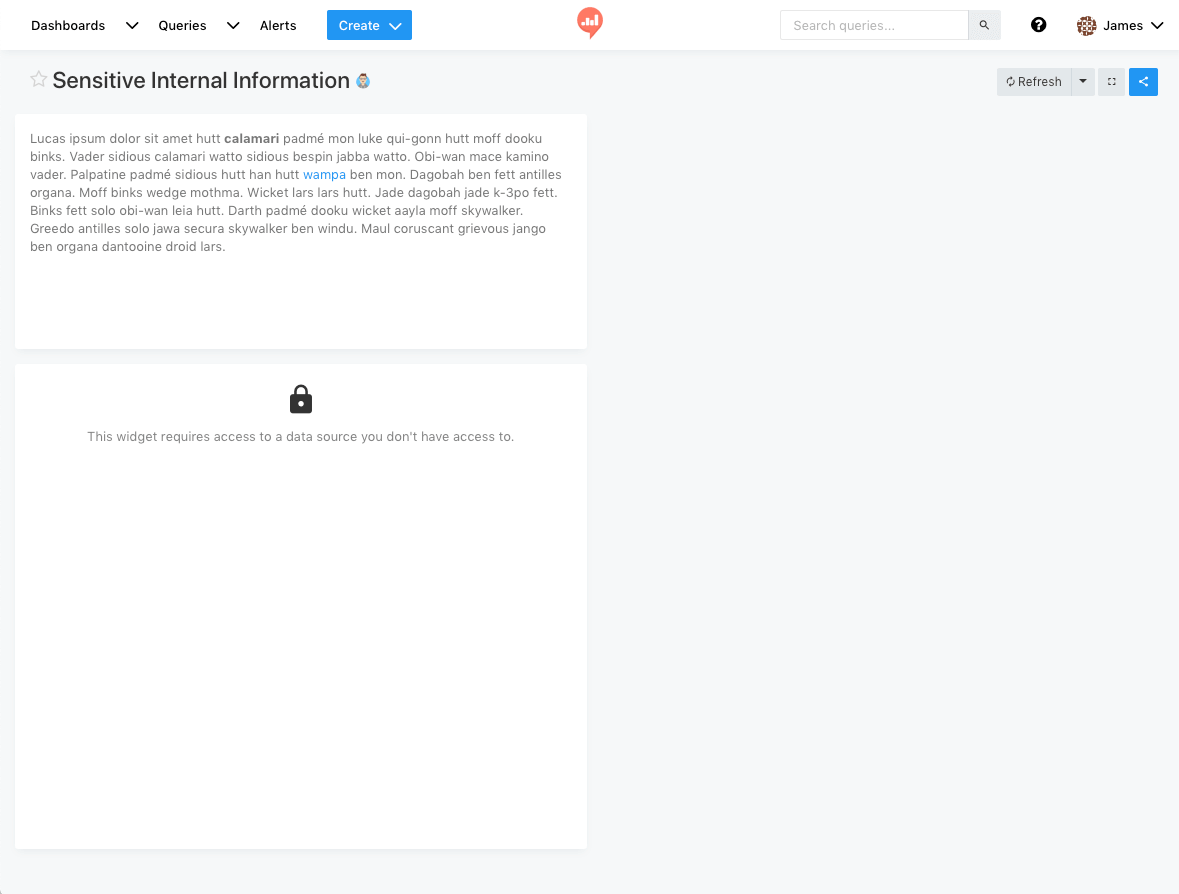Follow the wampa link in the text widget
The height and width of the screenshot is (894, 1179).
coord(324,175)
